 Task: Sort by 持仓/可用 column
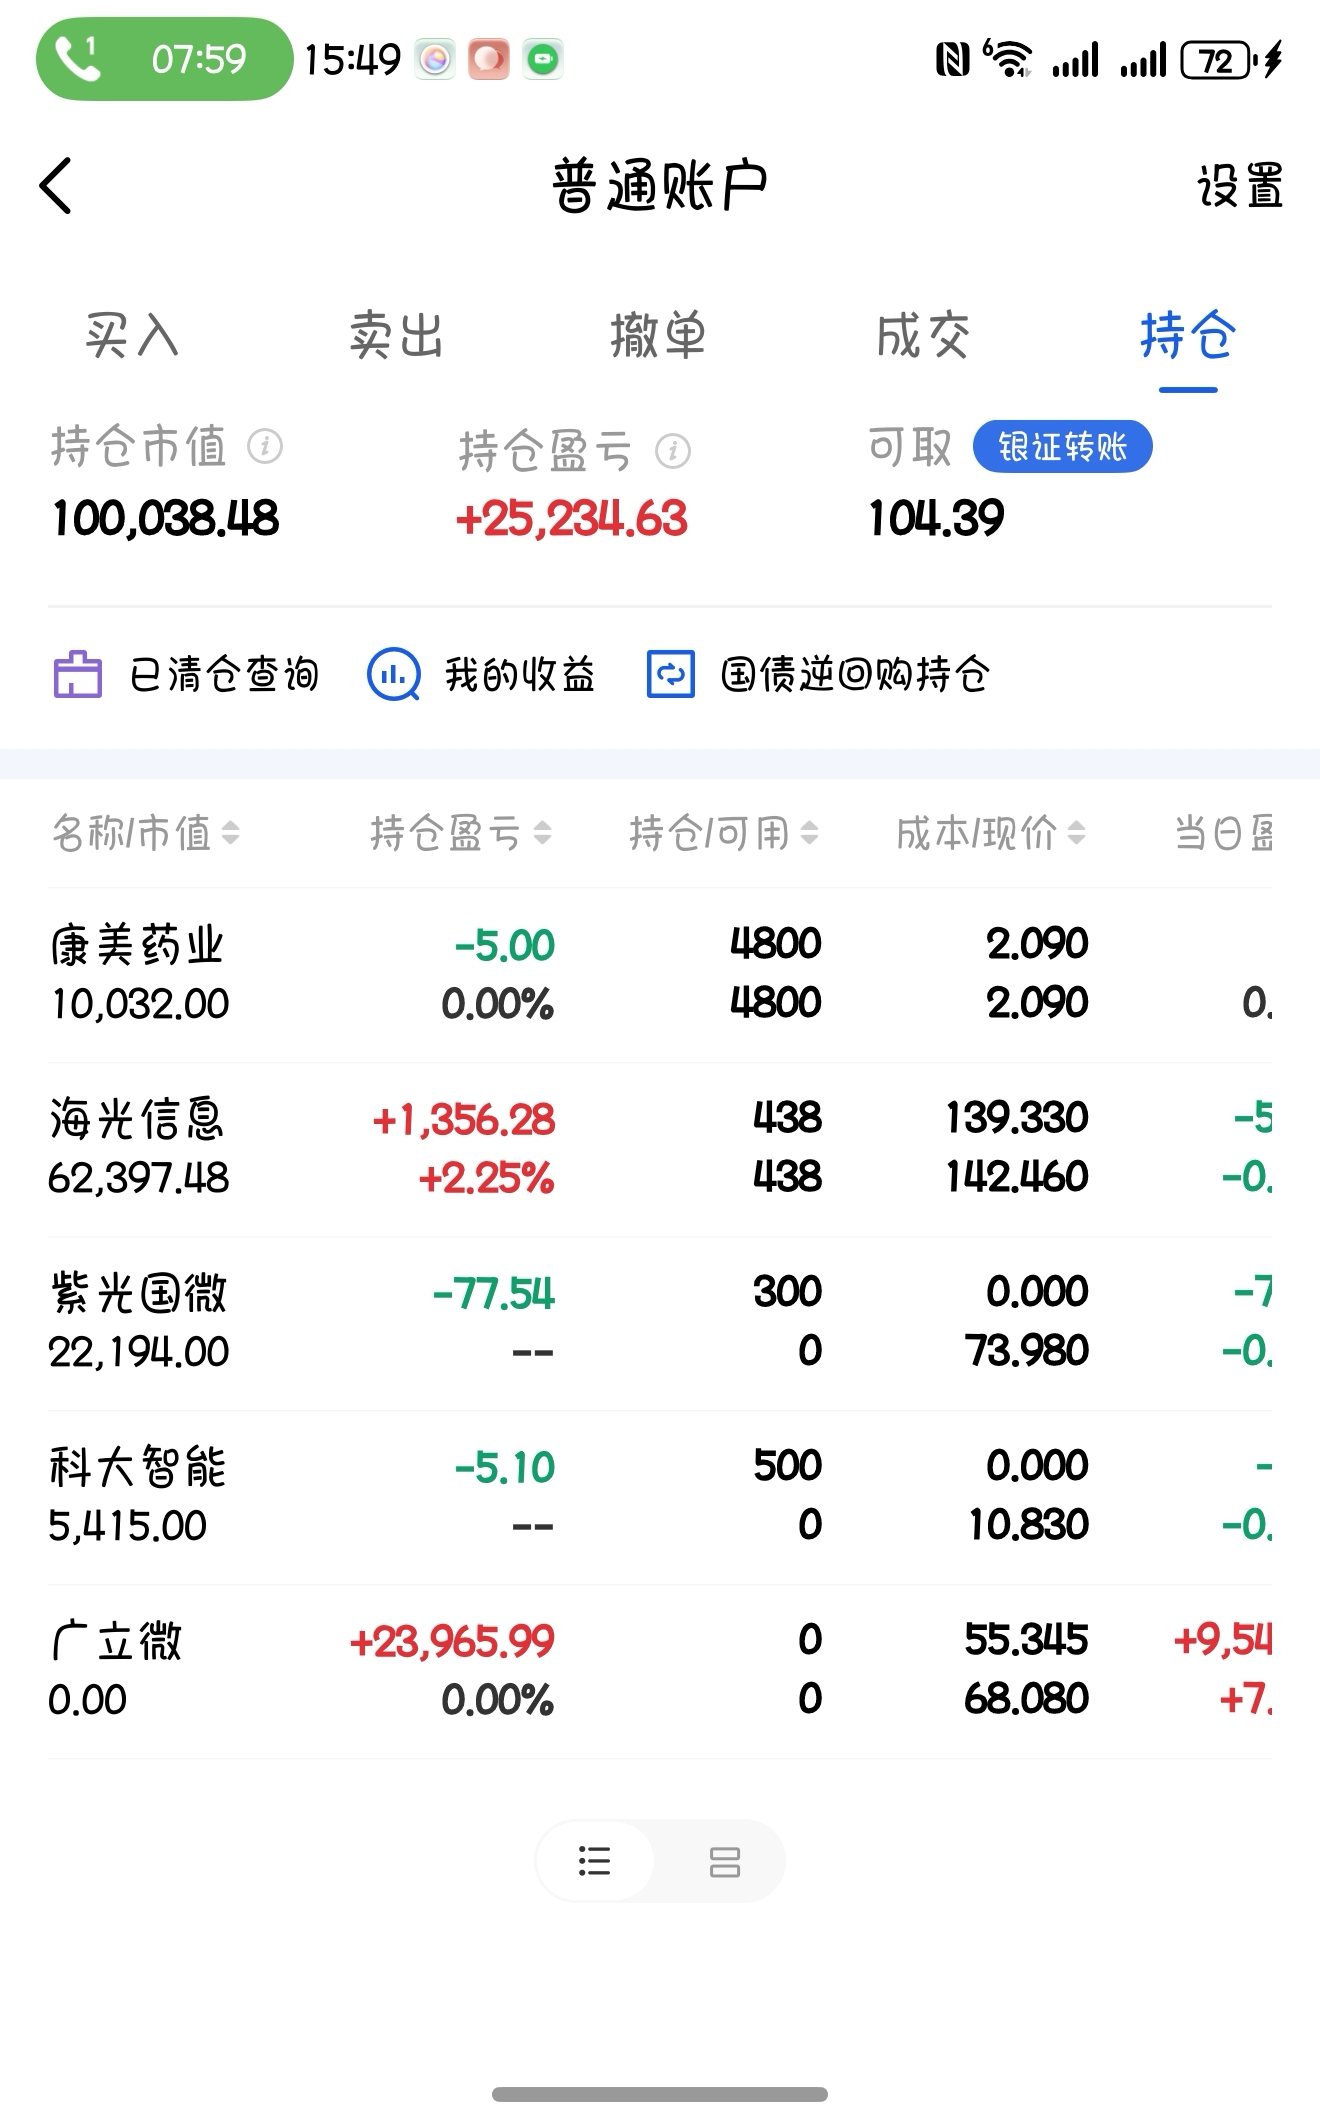pos(724,833)
